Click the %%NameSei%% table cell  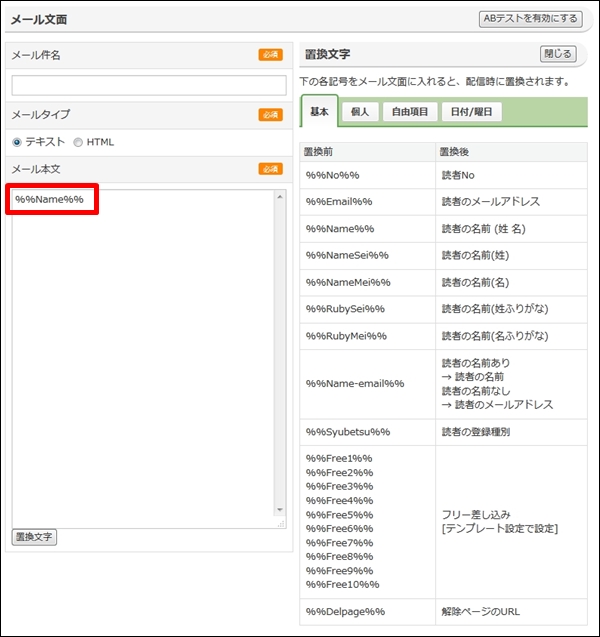368,256
